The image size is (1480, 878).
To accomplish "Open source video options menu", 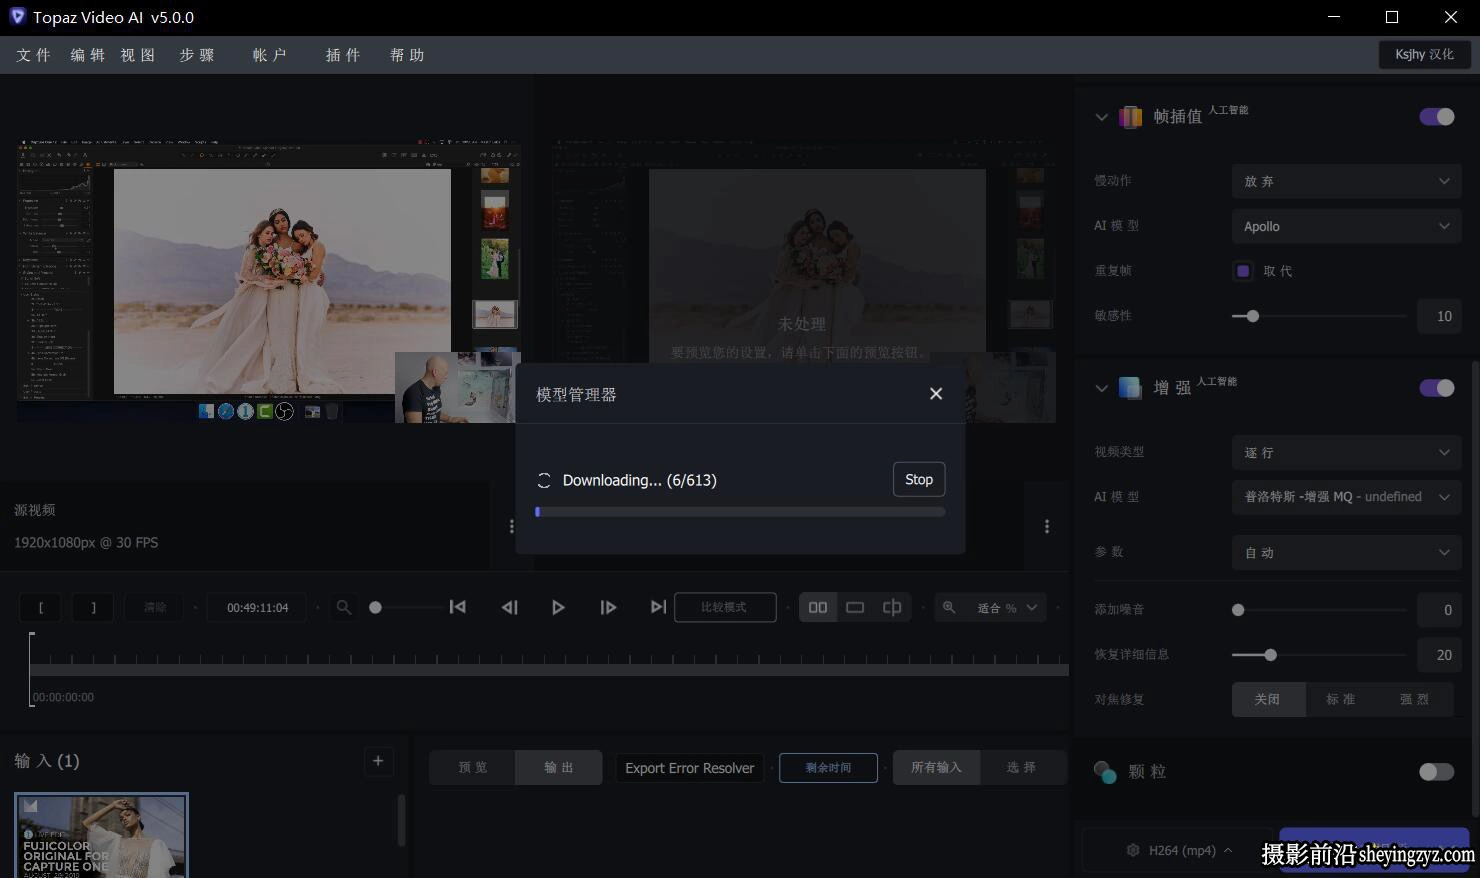I will point(512,526).
